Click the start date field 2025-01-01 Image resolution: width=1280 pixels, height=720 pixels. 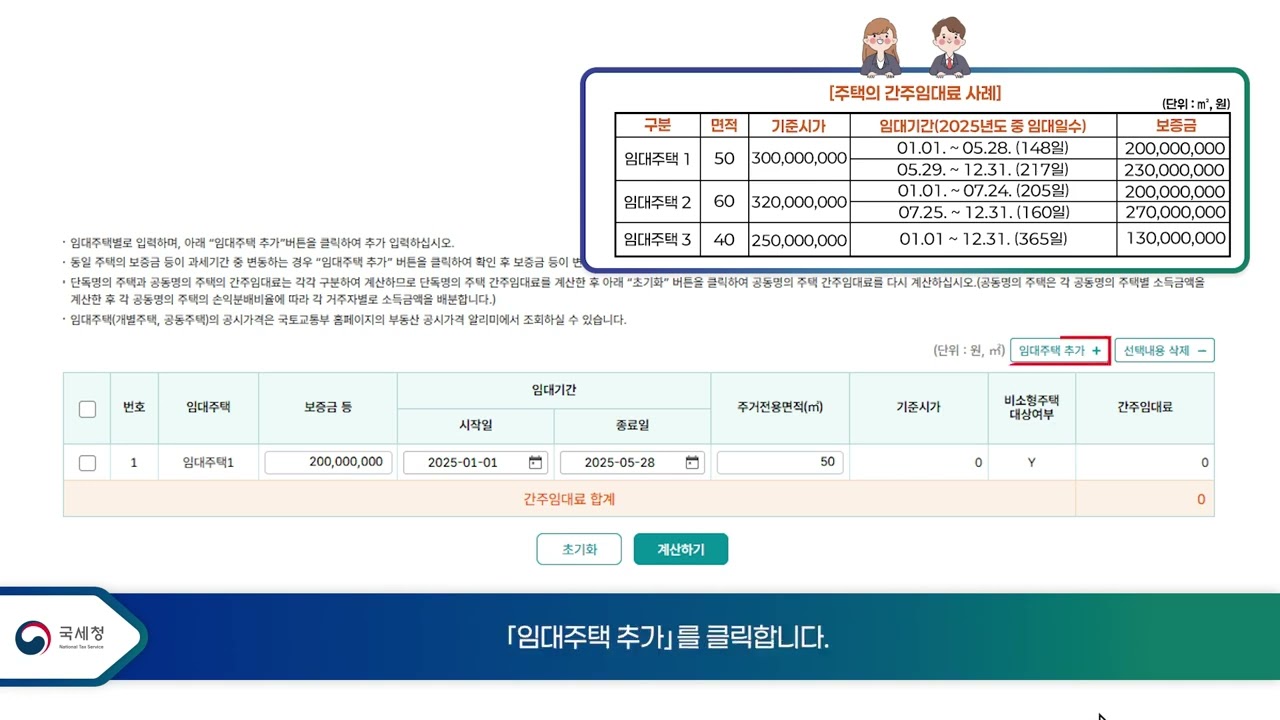(x=476, y=463)
